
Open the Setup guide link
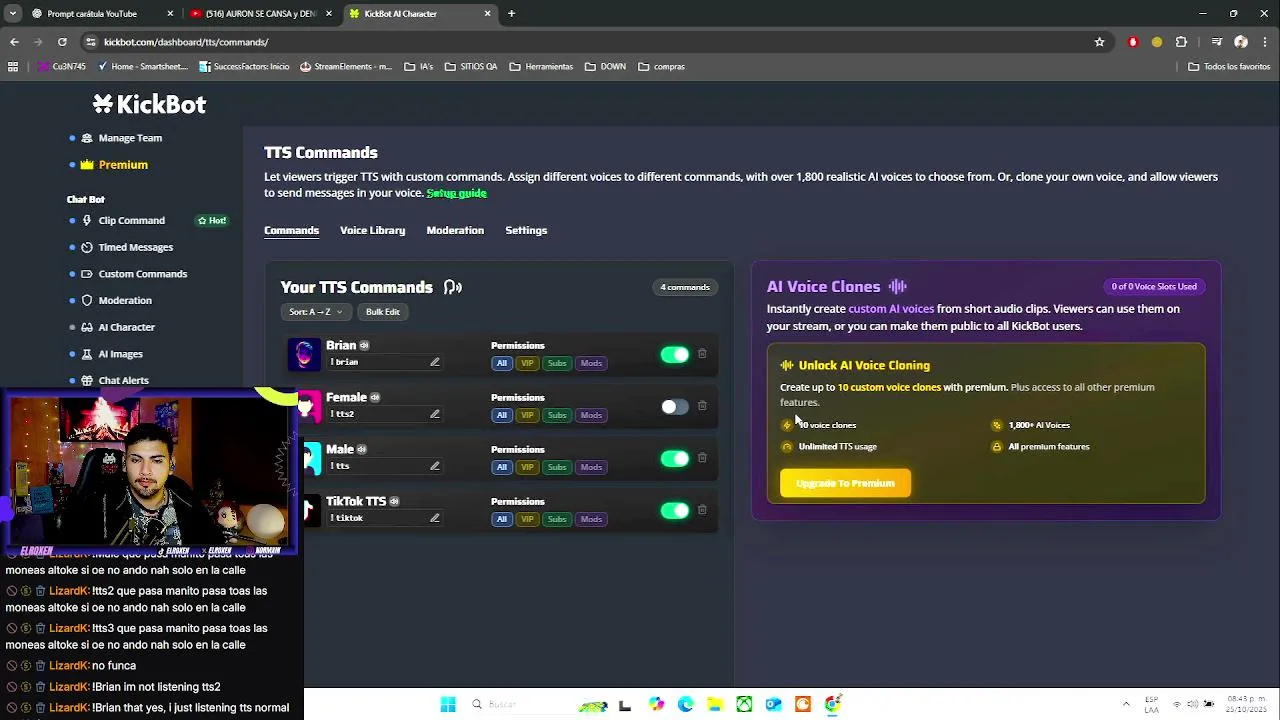pos(456,193)
